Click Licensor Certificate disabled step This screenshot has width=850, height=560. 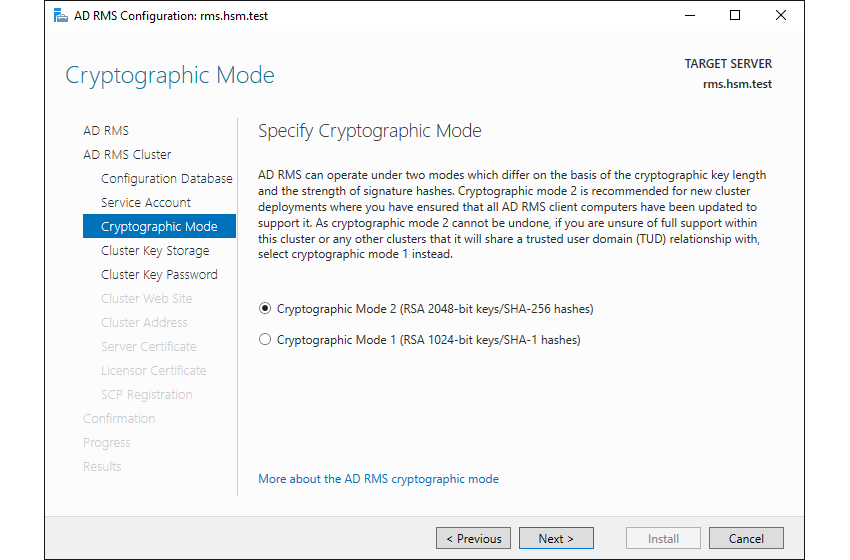(153, 370)
